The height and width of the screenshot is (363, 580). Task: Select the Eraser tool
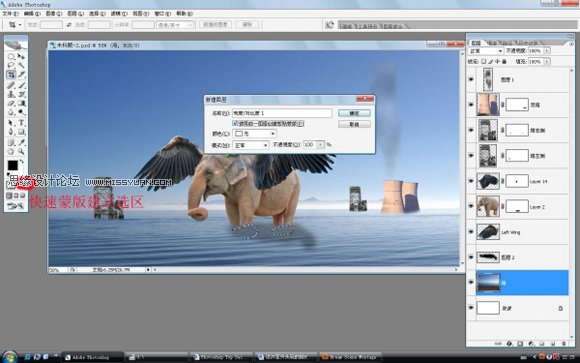(x=11, y=103)
